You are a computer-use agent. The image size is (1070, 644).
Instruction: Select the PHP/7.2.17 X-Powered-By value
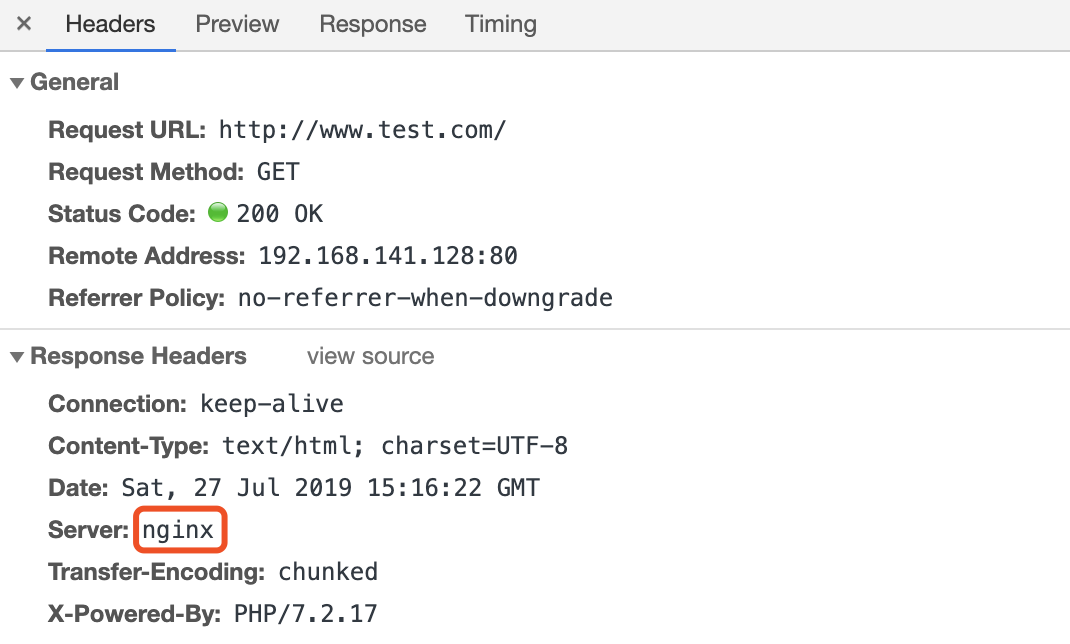[x=306, y=614]
